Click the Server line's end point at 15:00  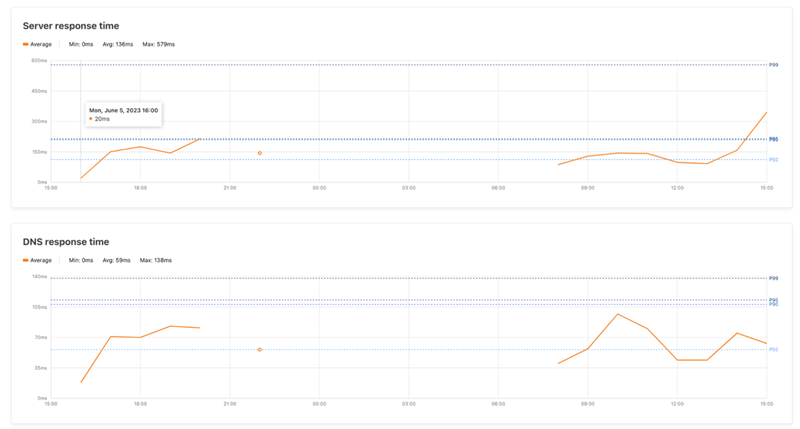pyautogui.click(x=766, y=112)
